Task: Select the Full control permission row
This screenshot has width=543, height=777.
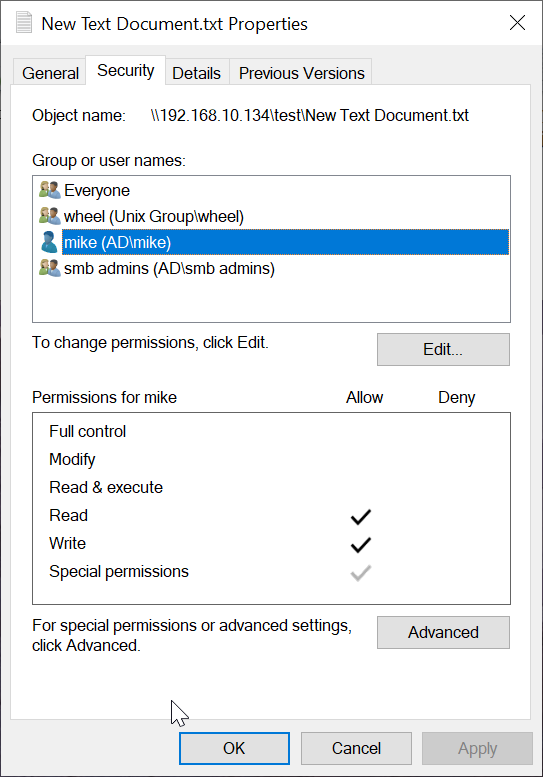Action: click(x=271, y=432)
